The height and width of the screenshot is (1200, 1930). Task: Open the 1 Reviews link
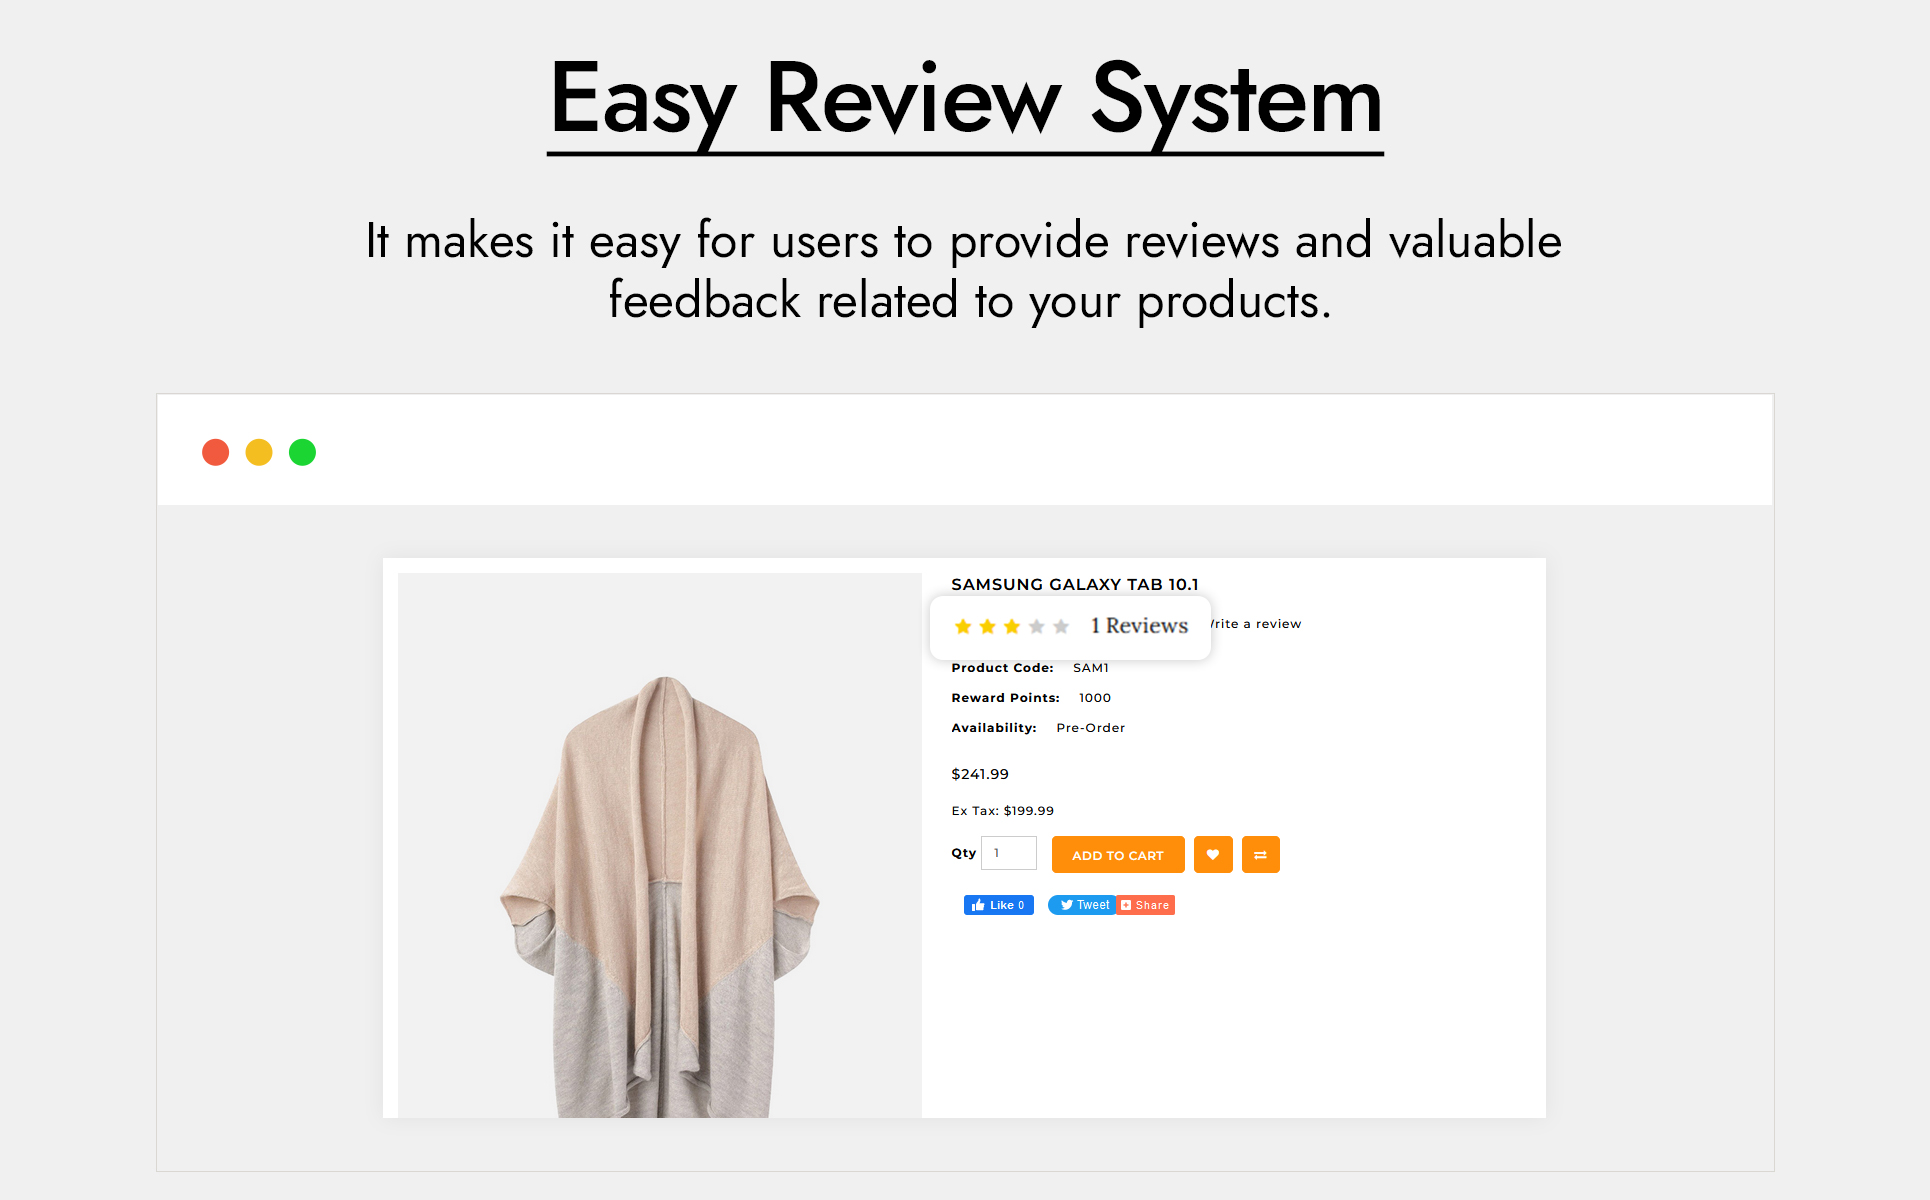tap(1139, 626)
